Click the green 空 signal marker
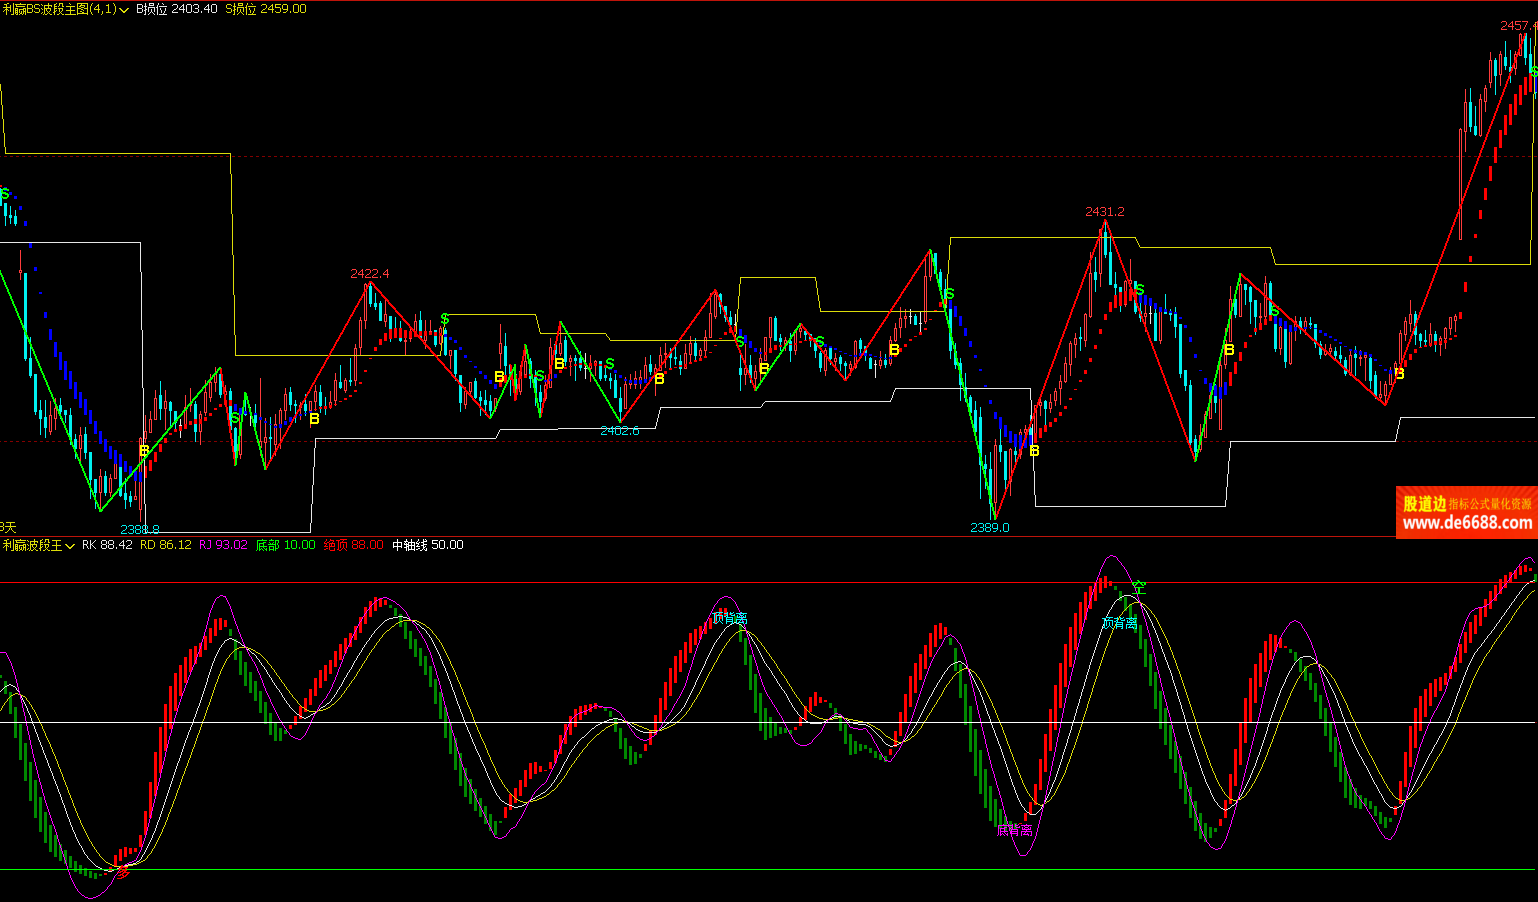1538x902 pixels. click(x=1138, y=587)
